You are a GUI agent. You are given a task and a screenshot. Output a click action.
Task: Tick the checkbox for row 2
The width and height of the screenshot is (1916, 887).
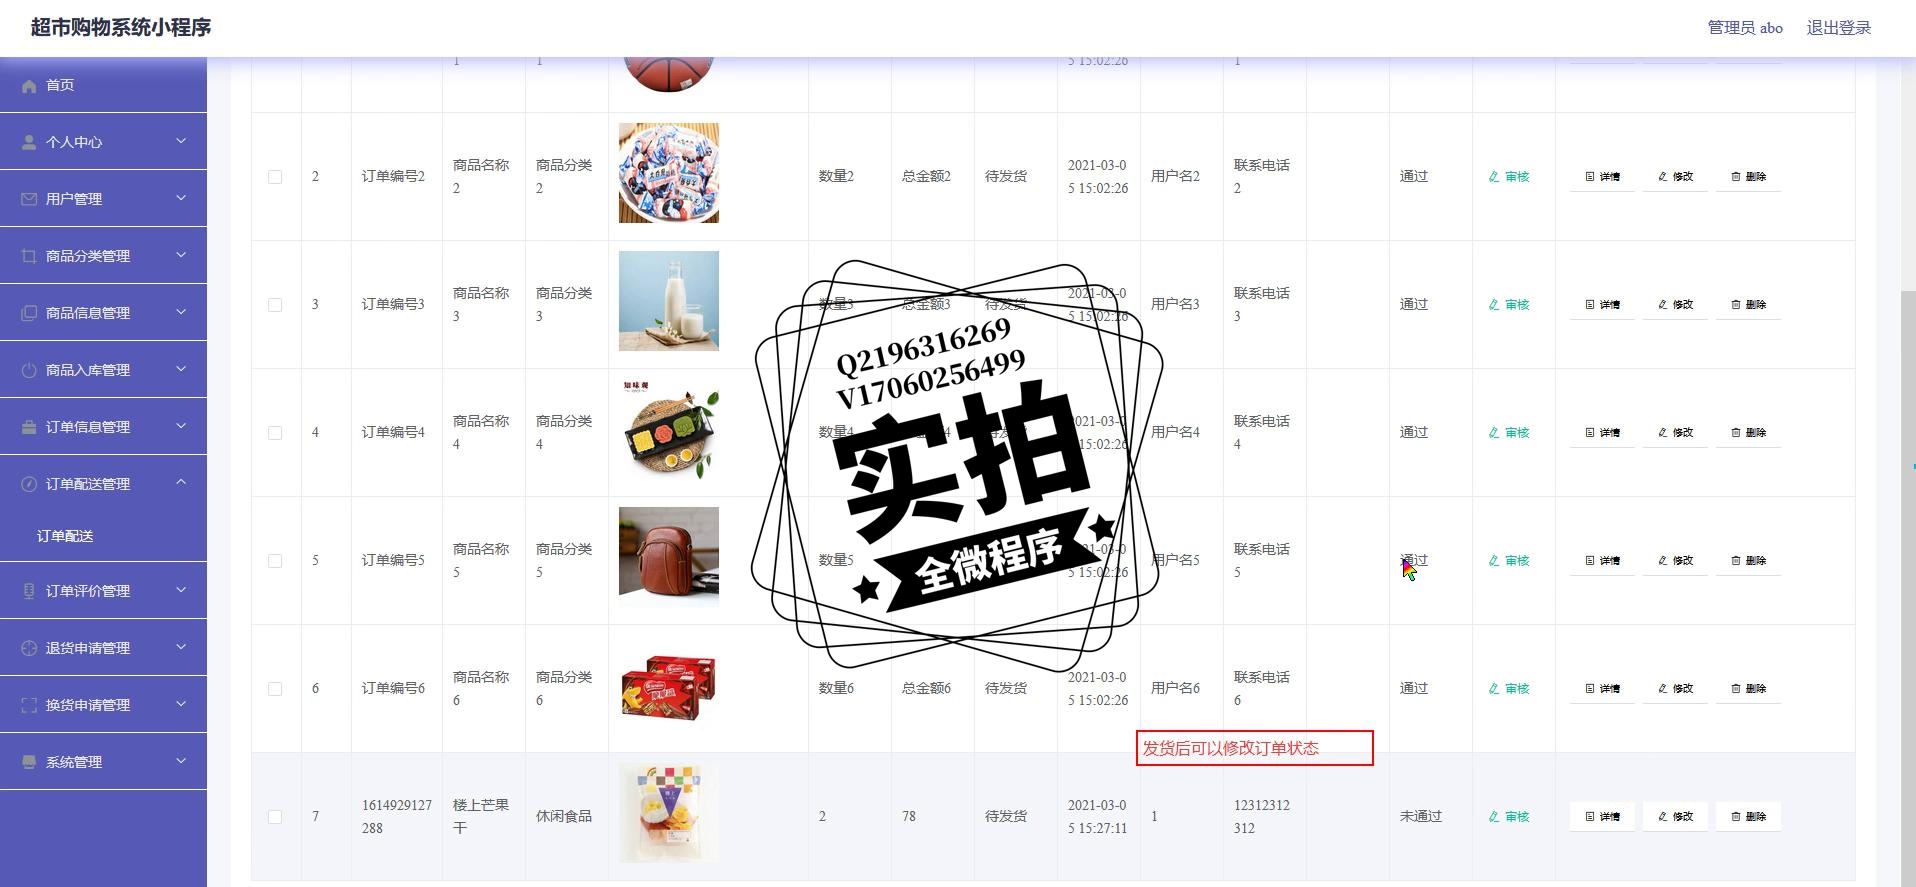[x=275, y=177]
